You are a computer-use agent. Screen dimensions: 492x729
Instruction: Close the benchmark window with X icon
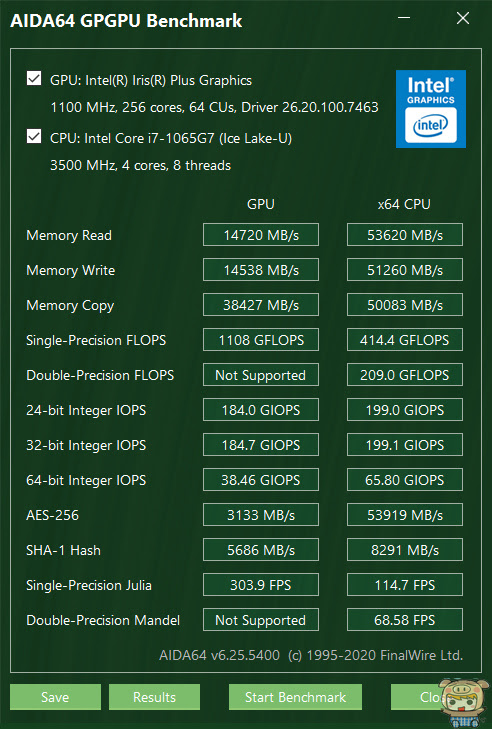point(463,18)
